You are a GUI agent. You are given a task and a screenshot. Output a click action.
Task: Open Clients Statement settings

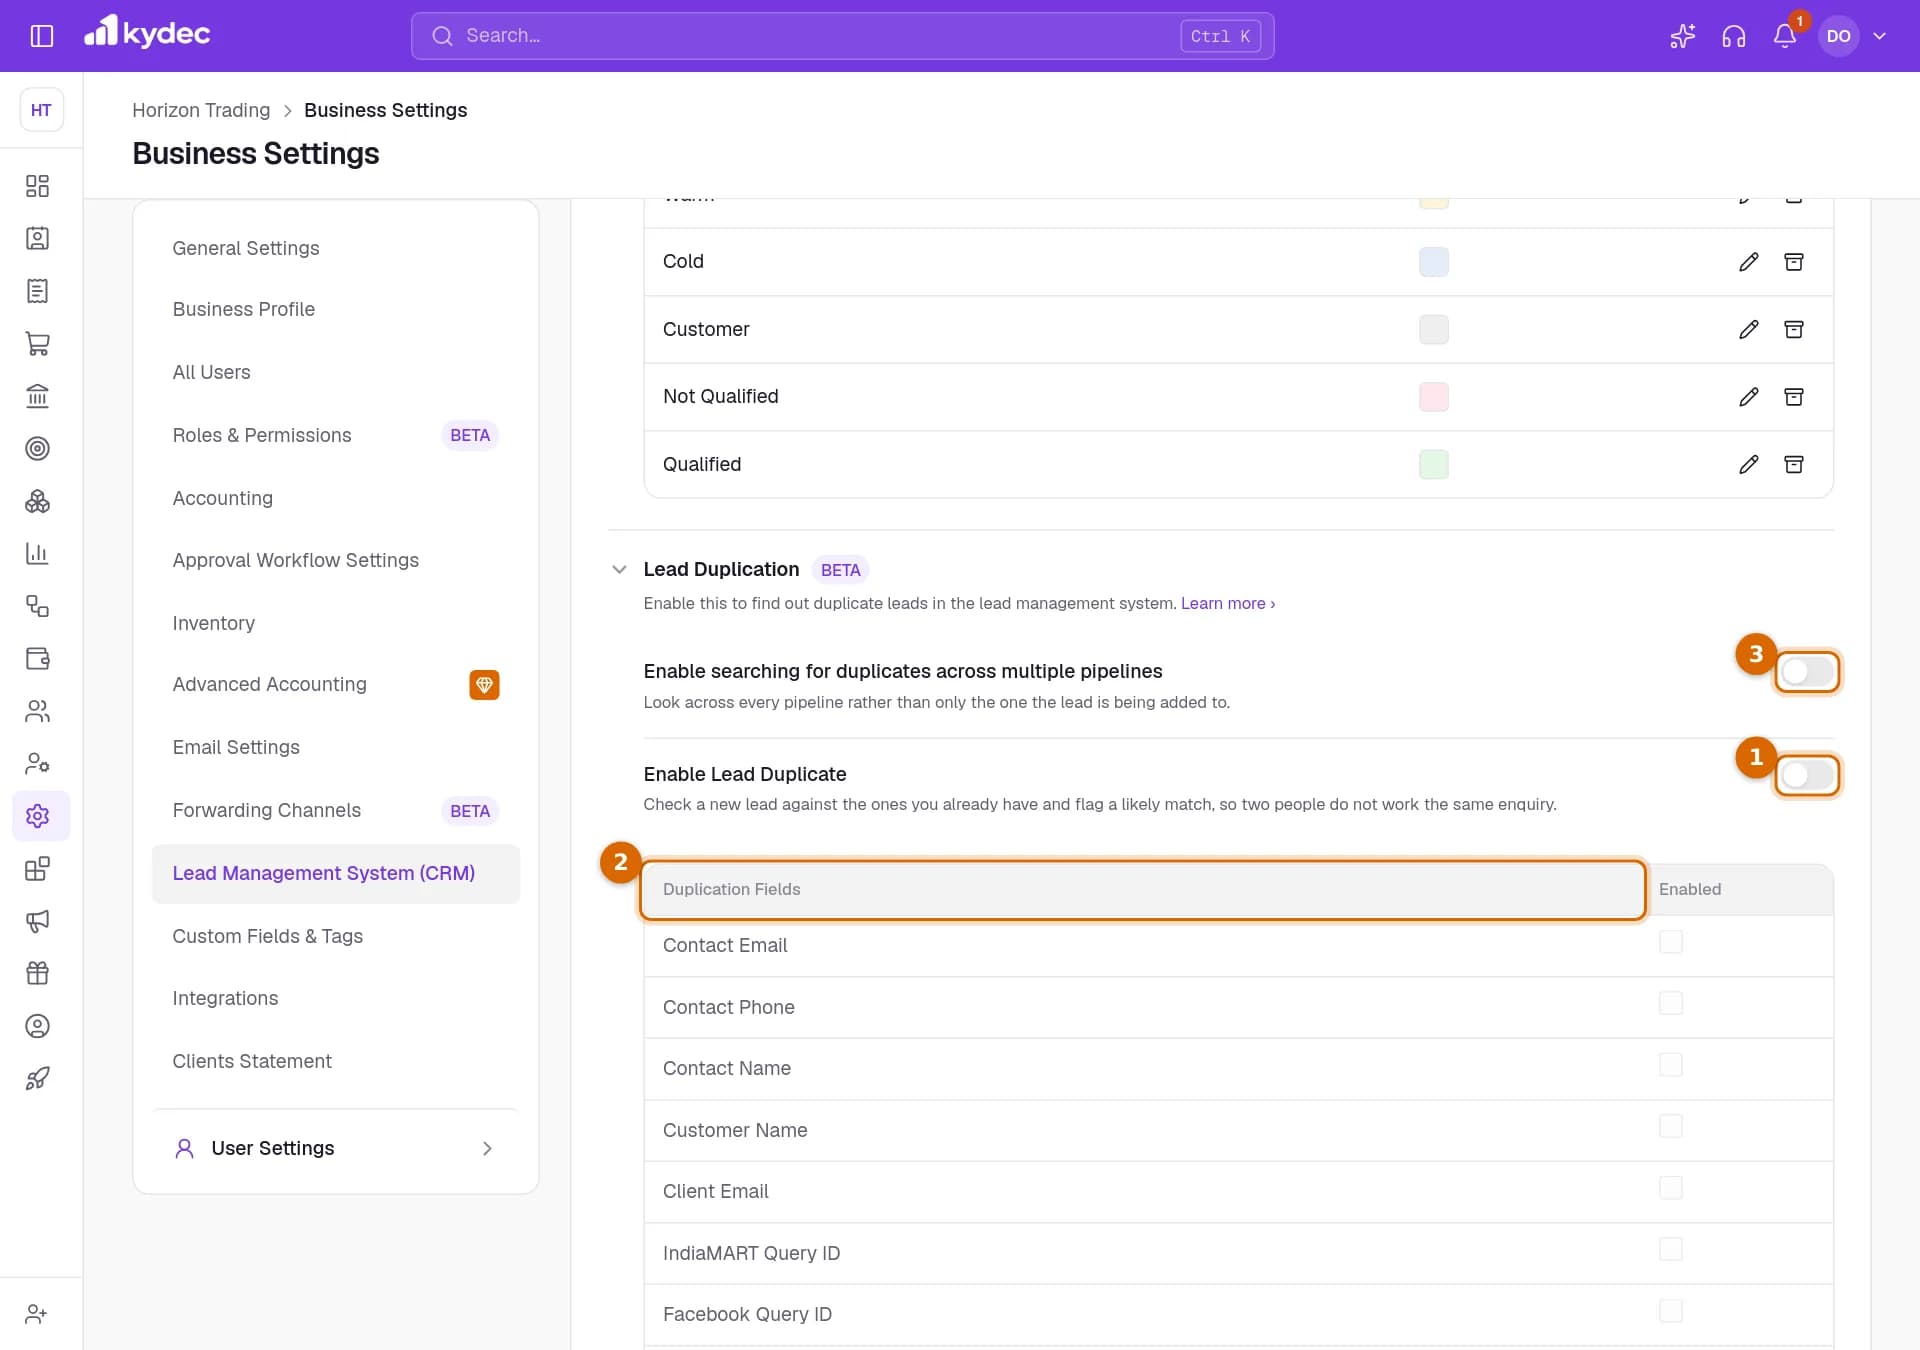336,1061
